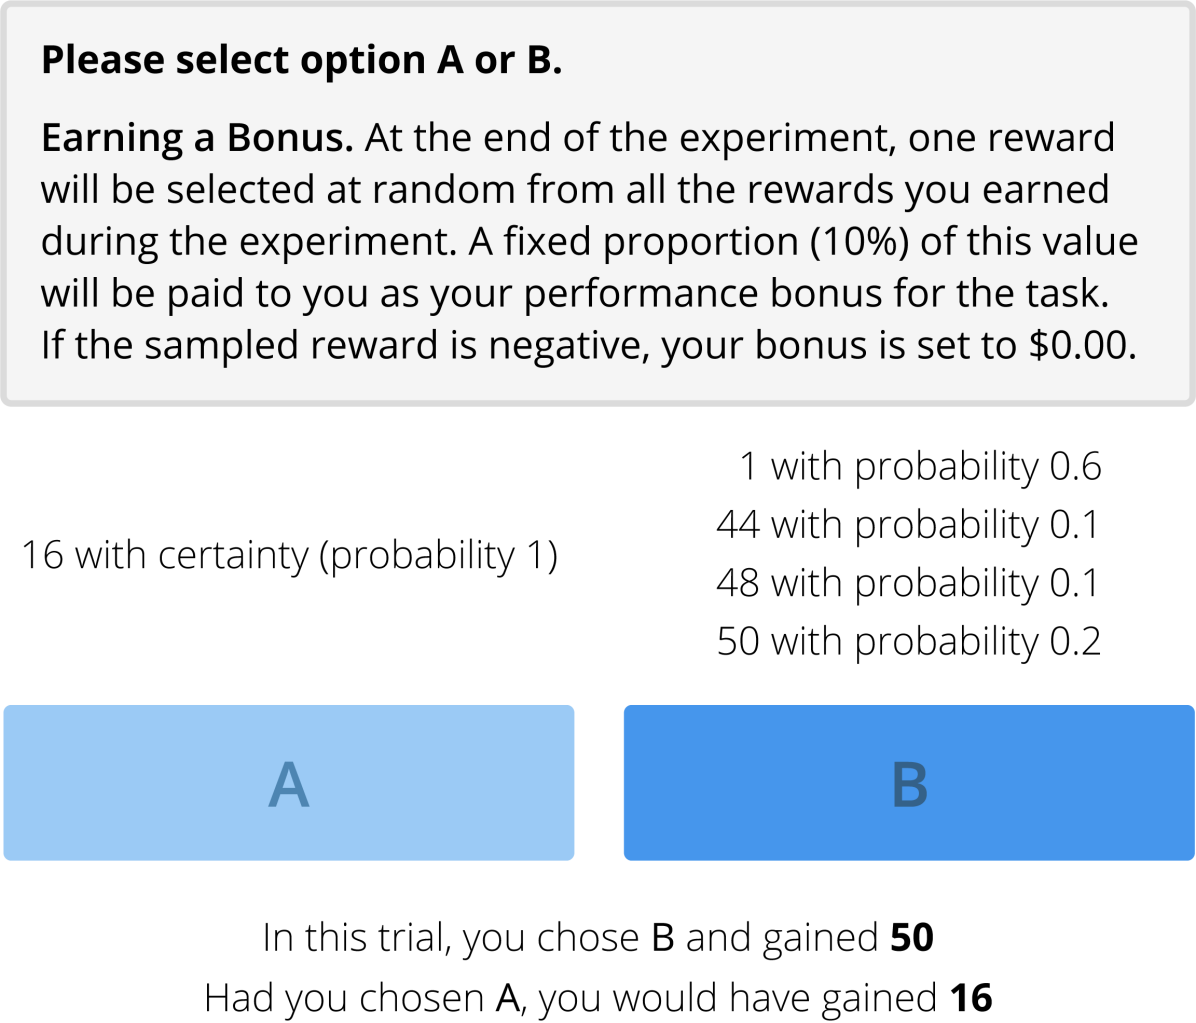Click the "$0.00" amount in the instructions
Screen dimensions: 1196x1023
[x=1082, y=345]
